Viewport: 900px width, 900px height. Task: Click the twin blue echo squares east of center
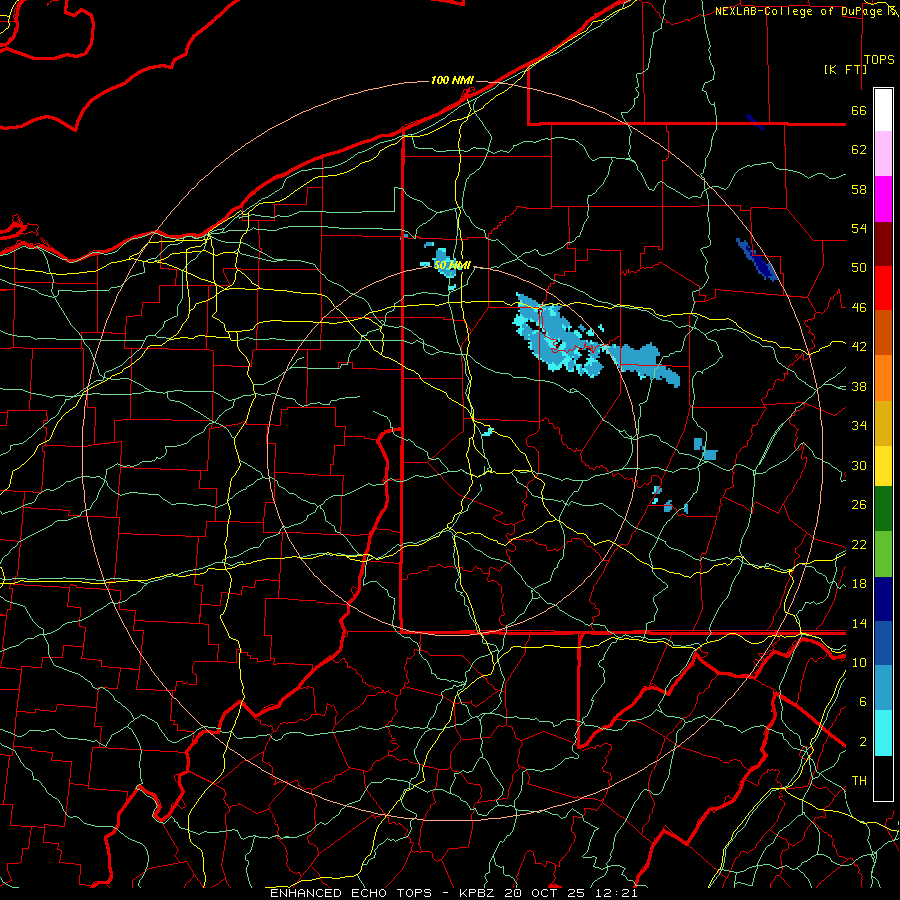point(706,449)
